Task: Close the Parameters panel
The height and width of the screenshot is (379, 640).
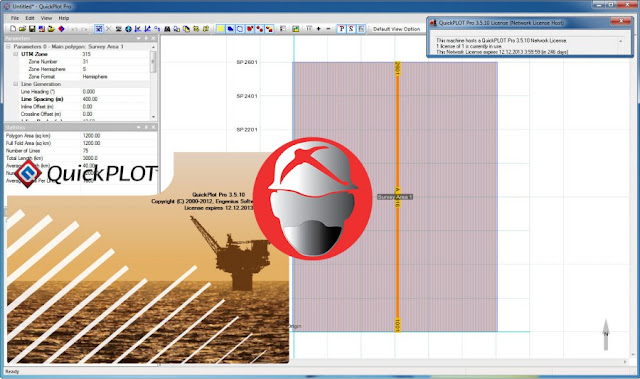Action: (153, 38)
